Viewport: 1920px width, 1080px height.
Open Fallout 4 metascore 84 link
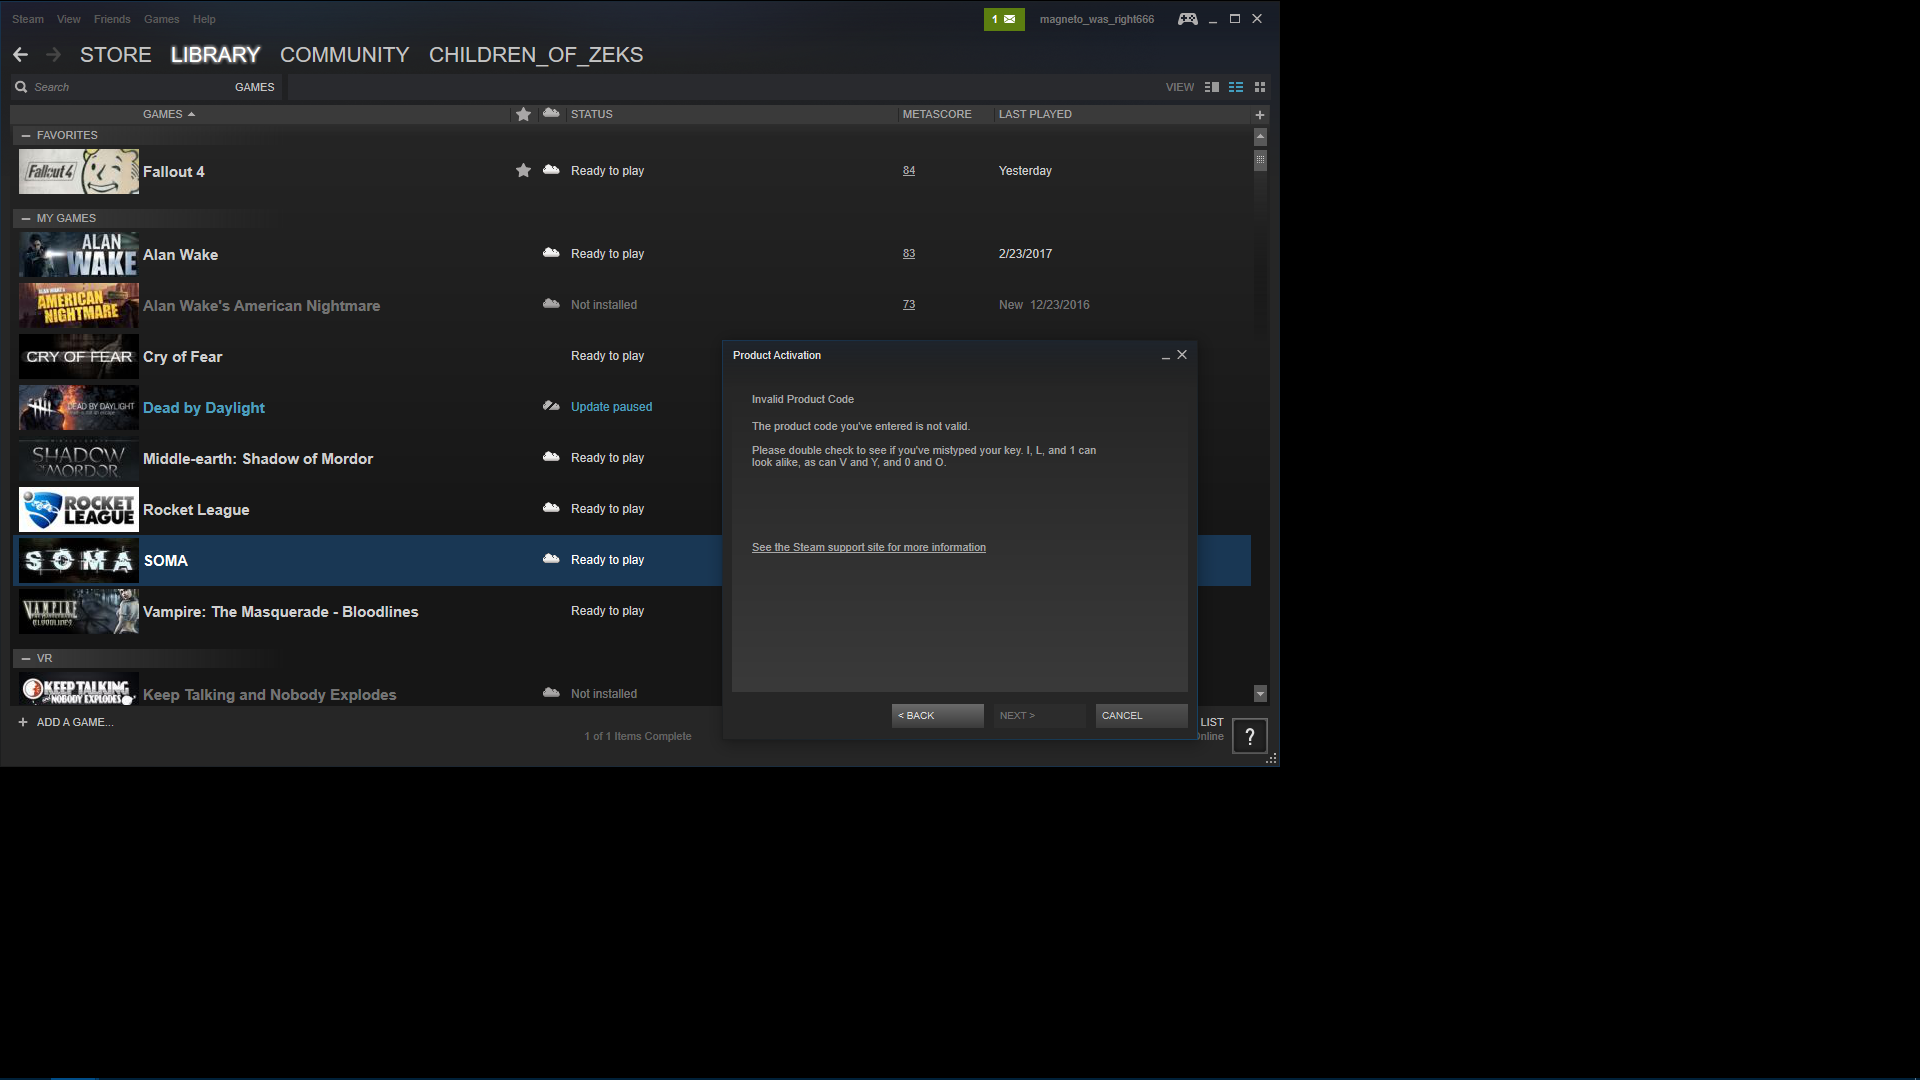tap(909, 171)
